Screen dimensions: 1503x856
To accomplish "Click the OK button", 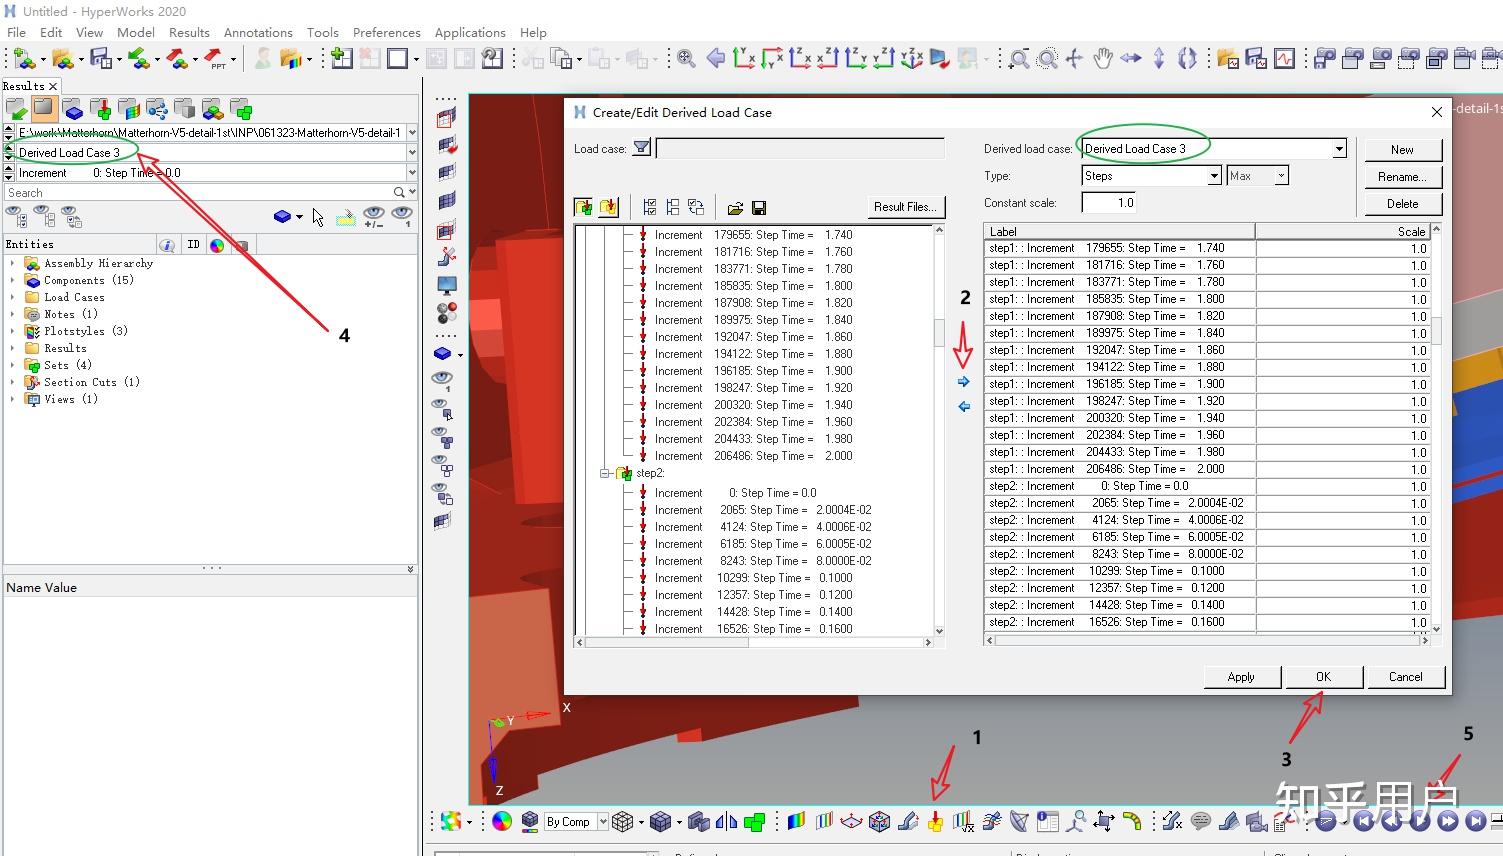I will click(x=1323, y=677).
